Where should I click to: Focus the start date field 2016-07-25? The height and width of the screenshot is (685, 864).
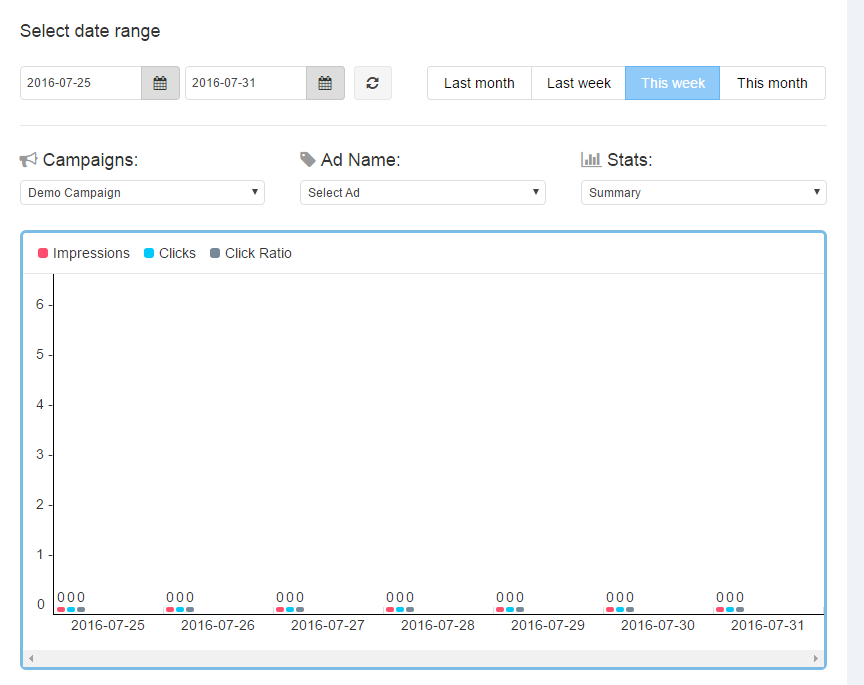click(81, 83)
